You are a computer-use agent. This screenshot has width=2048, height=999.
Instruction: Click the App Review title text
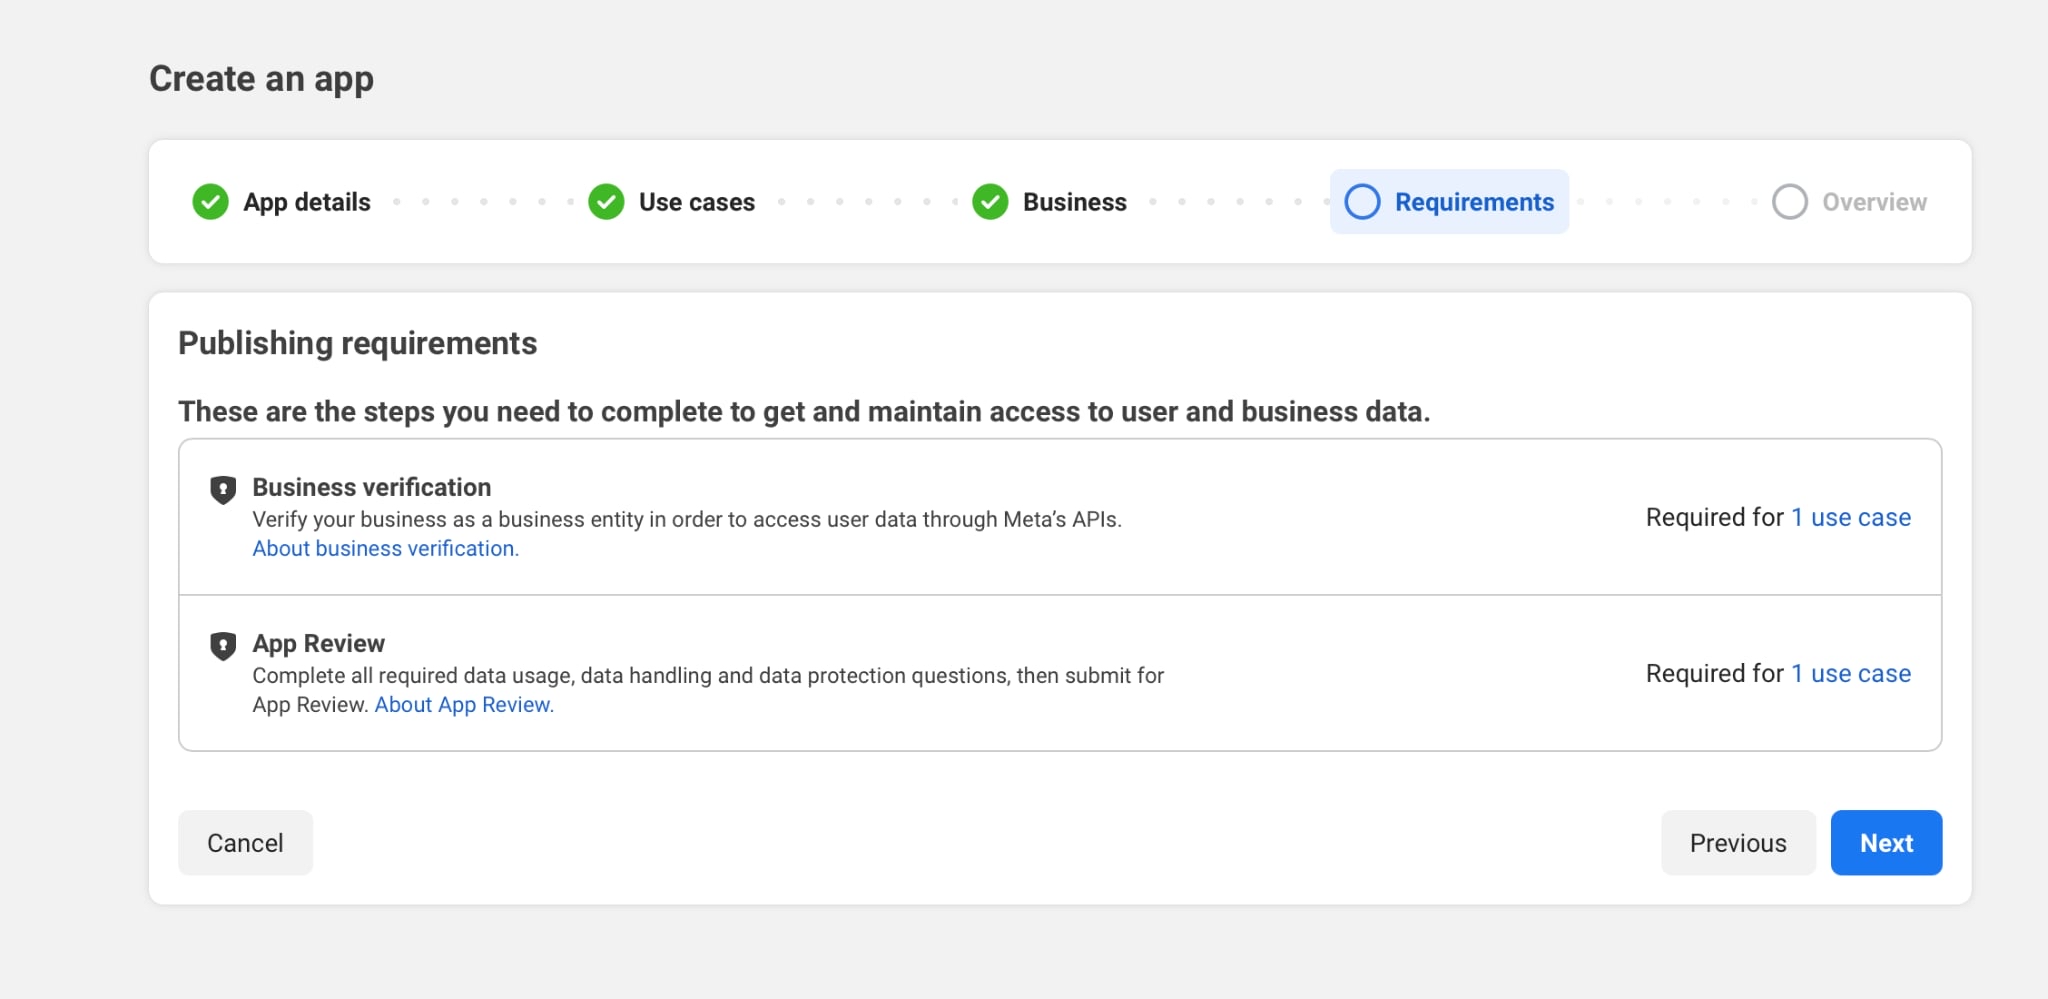coord(318,643)
